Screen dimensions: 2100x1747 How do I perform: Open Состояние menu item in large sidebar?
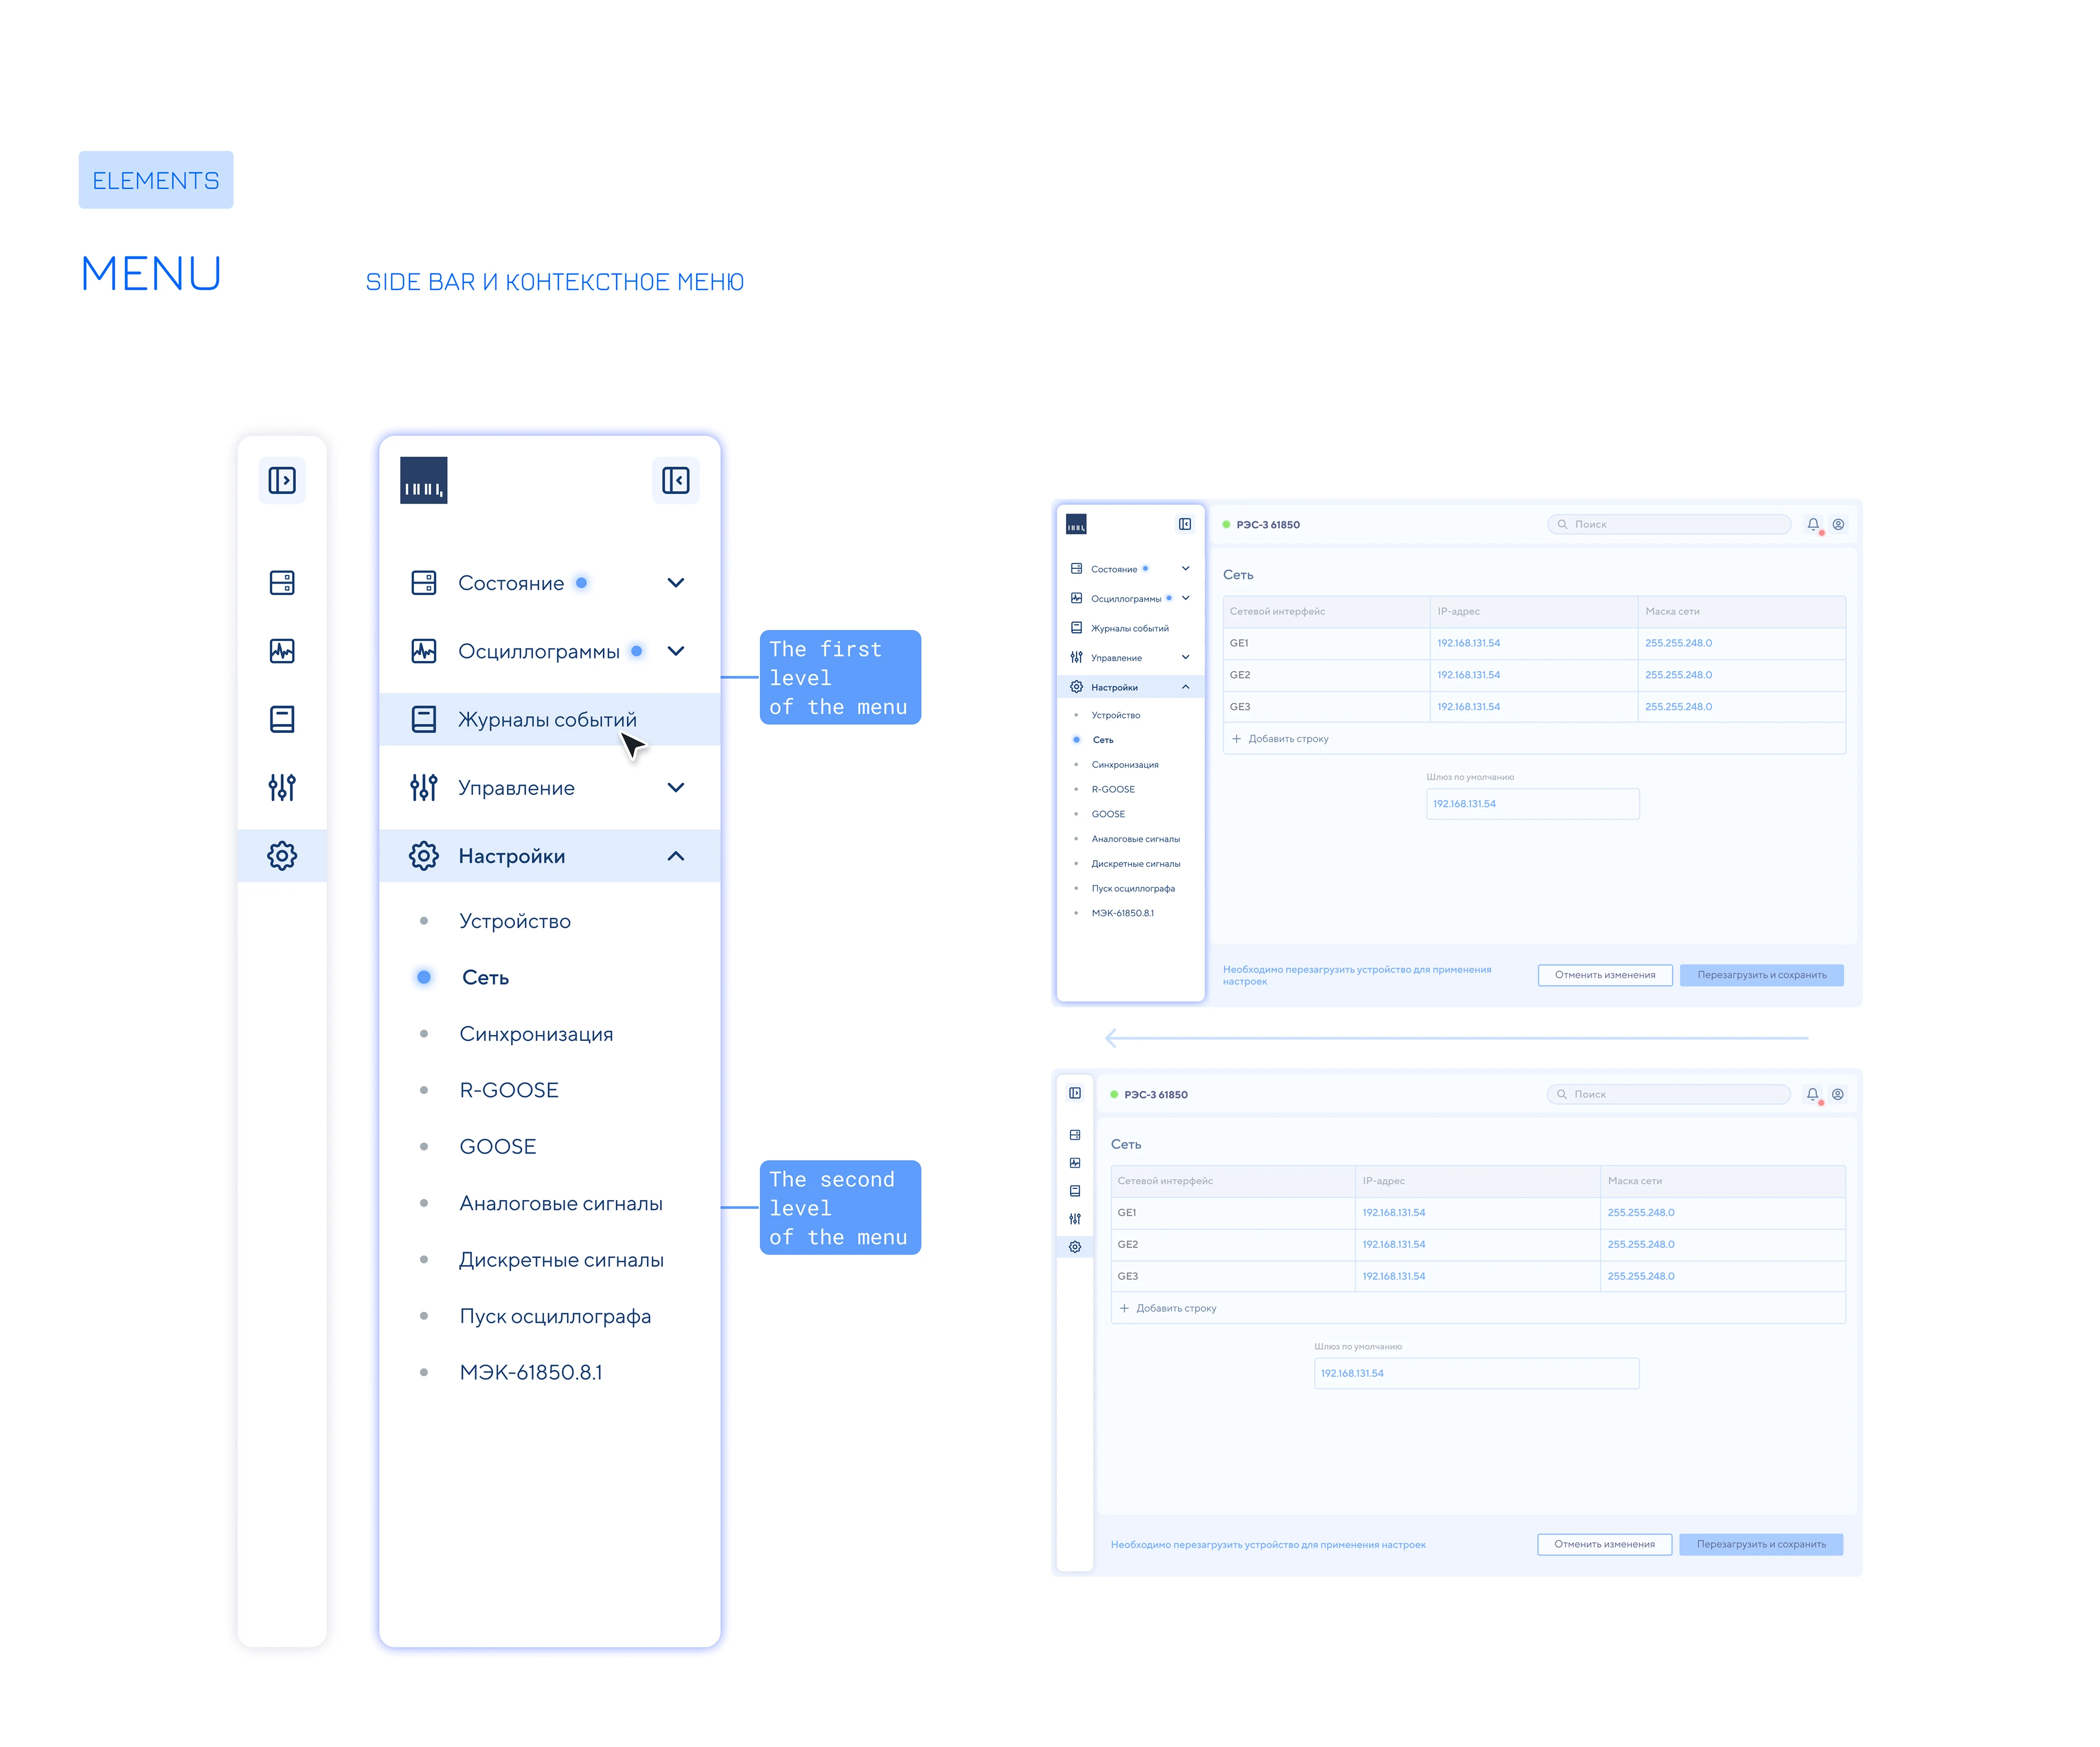pyautogui.click(x=549, y=583)
